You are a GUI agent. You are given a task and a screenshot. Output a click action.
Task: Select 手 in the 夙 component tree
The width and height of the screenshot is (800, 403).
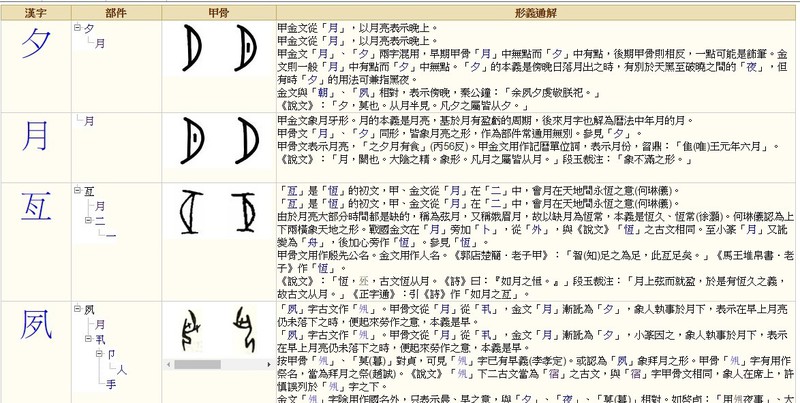(x=99, y=382)
